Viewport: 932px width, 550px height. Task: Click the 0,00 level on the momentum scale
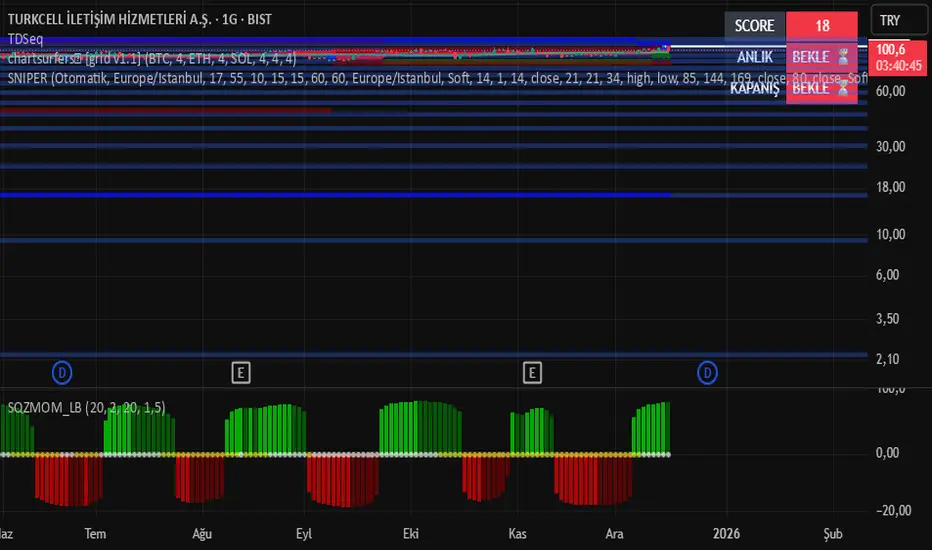pyautogui.click(x=891, y=453)
